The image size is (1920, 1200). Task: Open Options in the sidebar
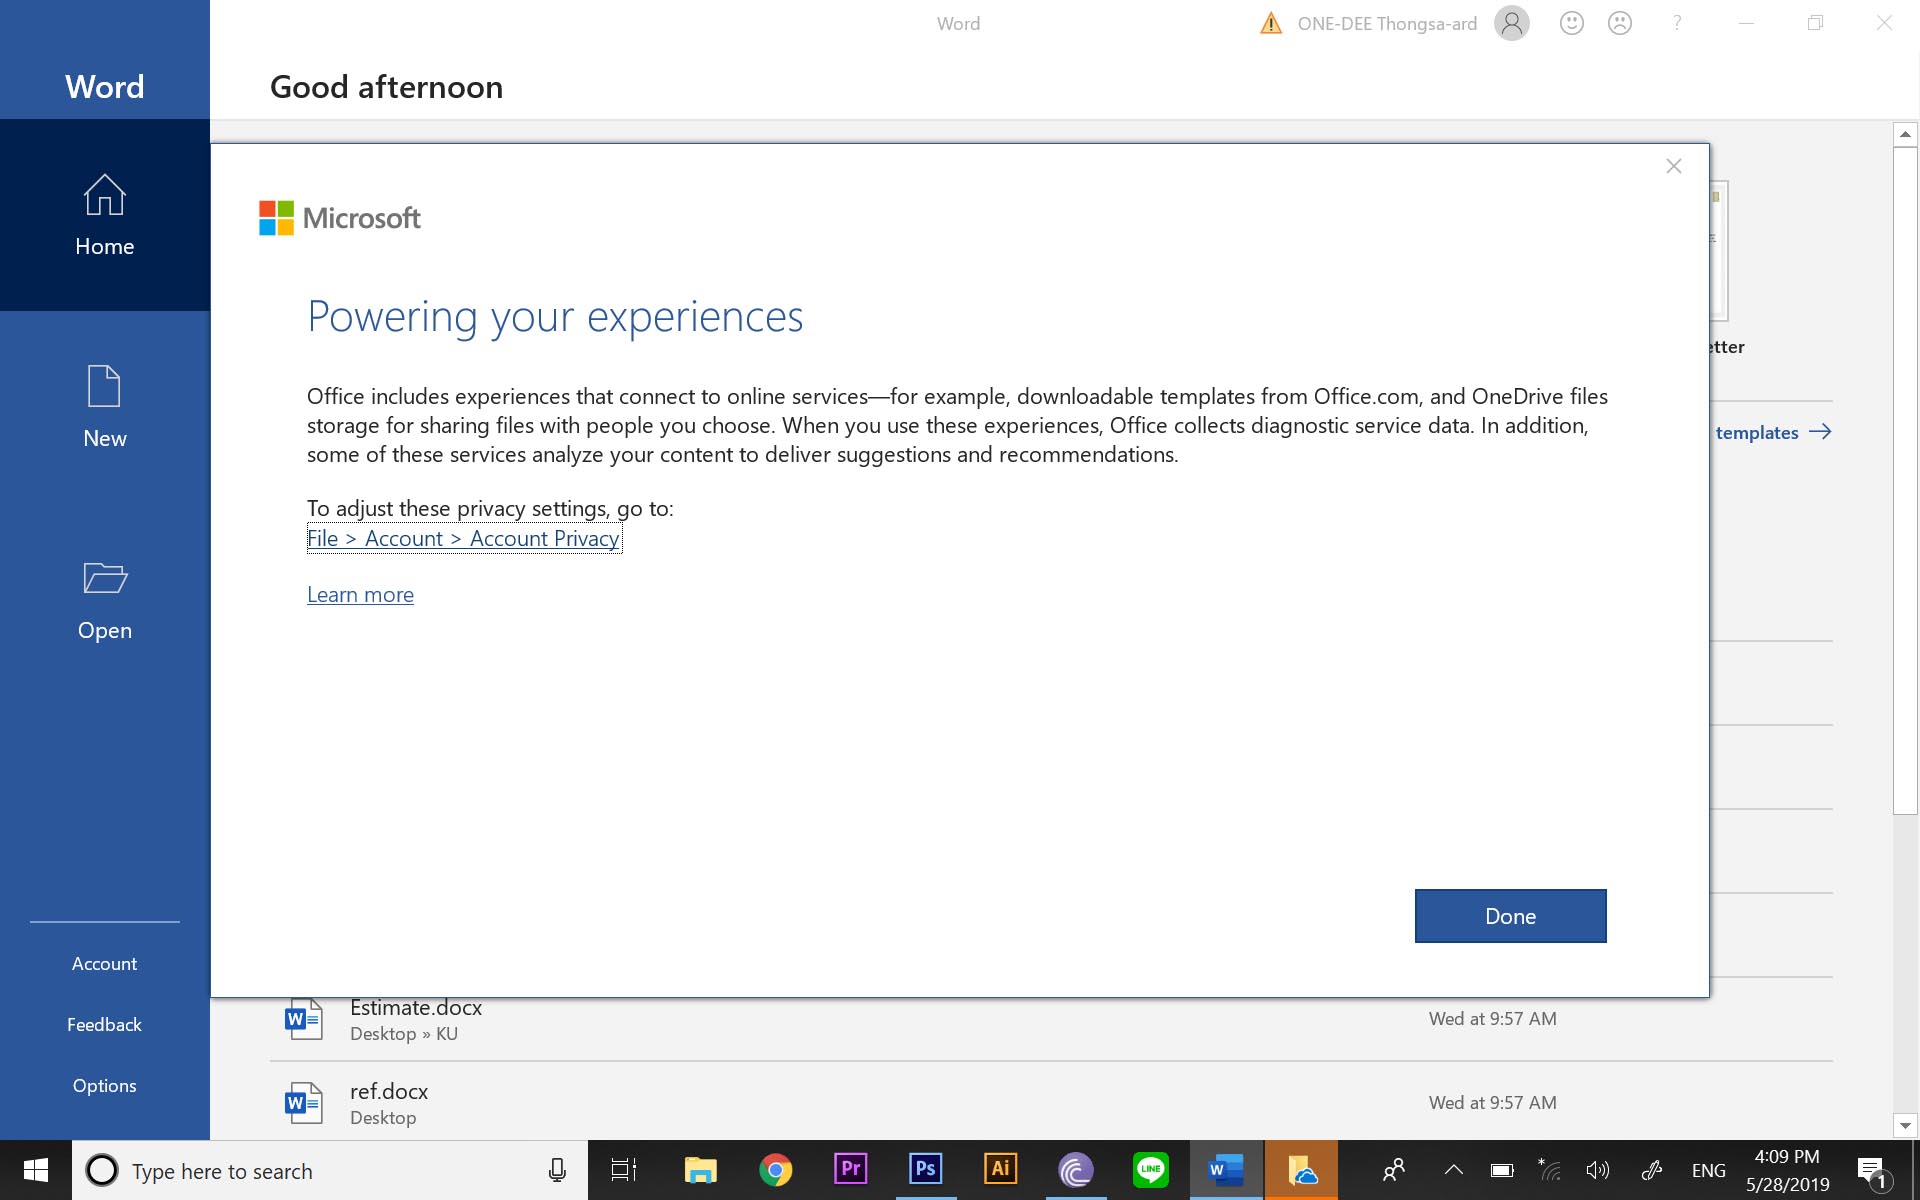104,1085
